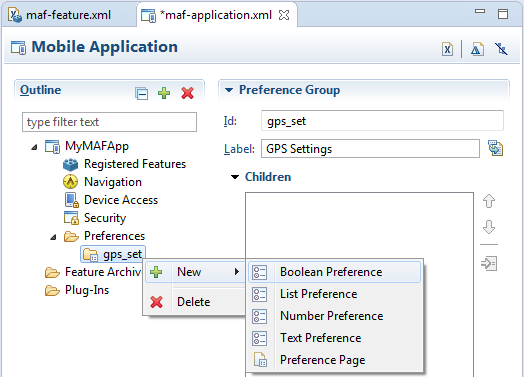Viewport: 524px width, 377px height.
Task: Click the Label field containing GPS Settings
Action: click(x=370, y=149)
